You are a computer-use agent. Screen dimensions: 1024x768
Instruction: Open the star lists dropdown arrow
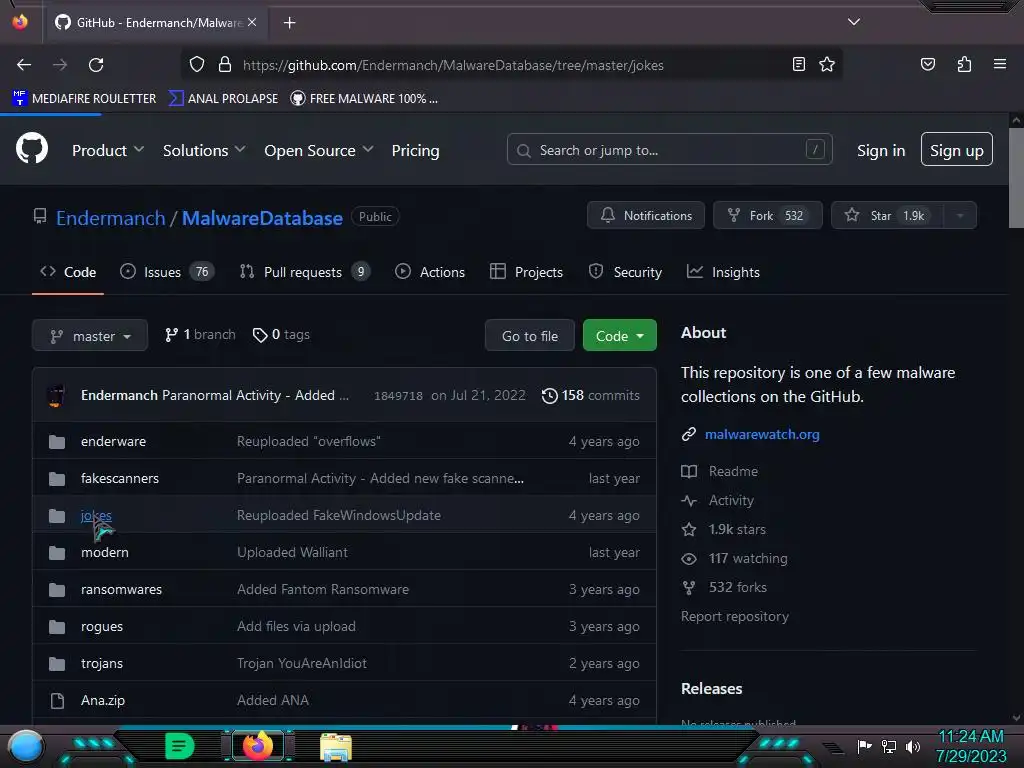[x=960, y=216]
